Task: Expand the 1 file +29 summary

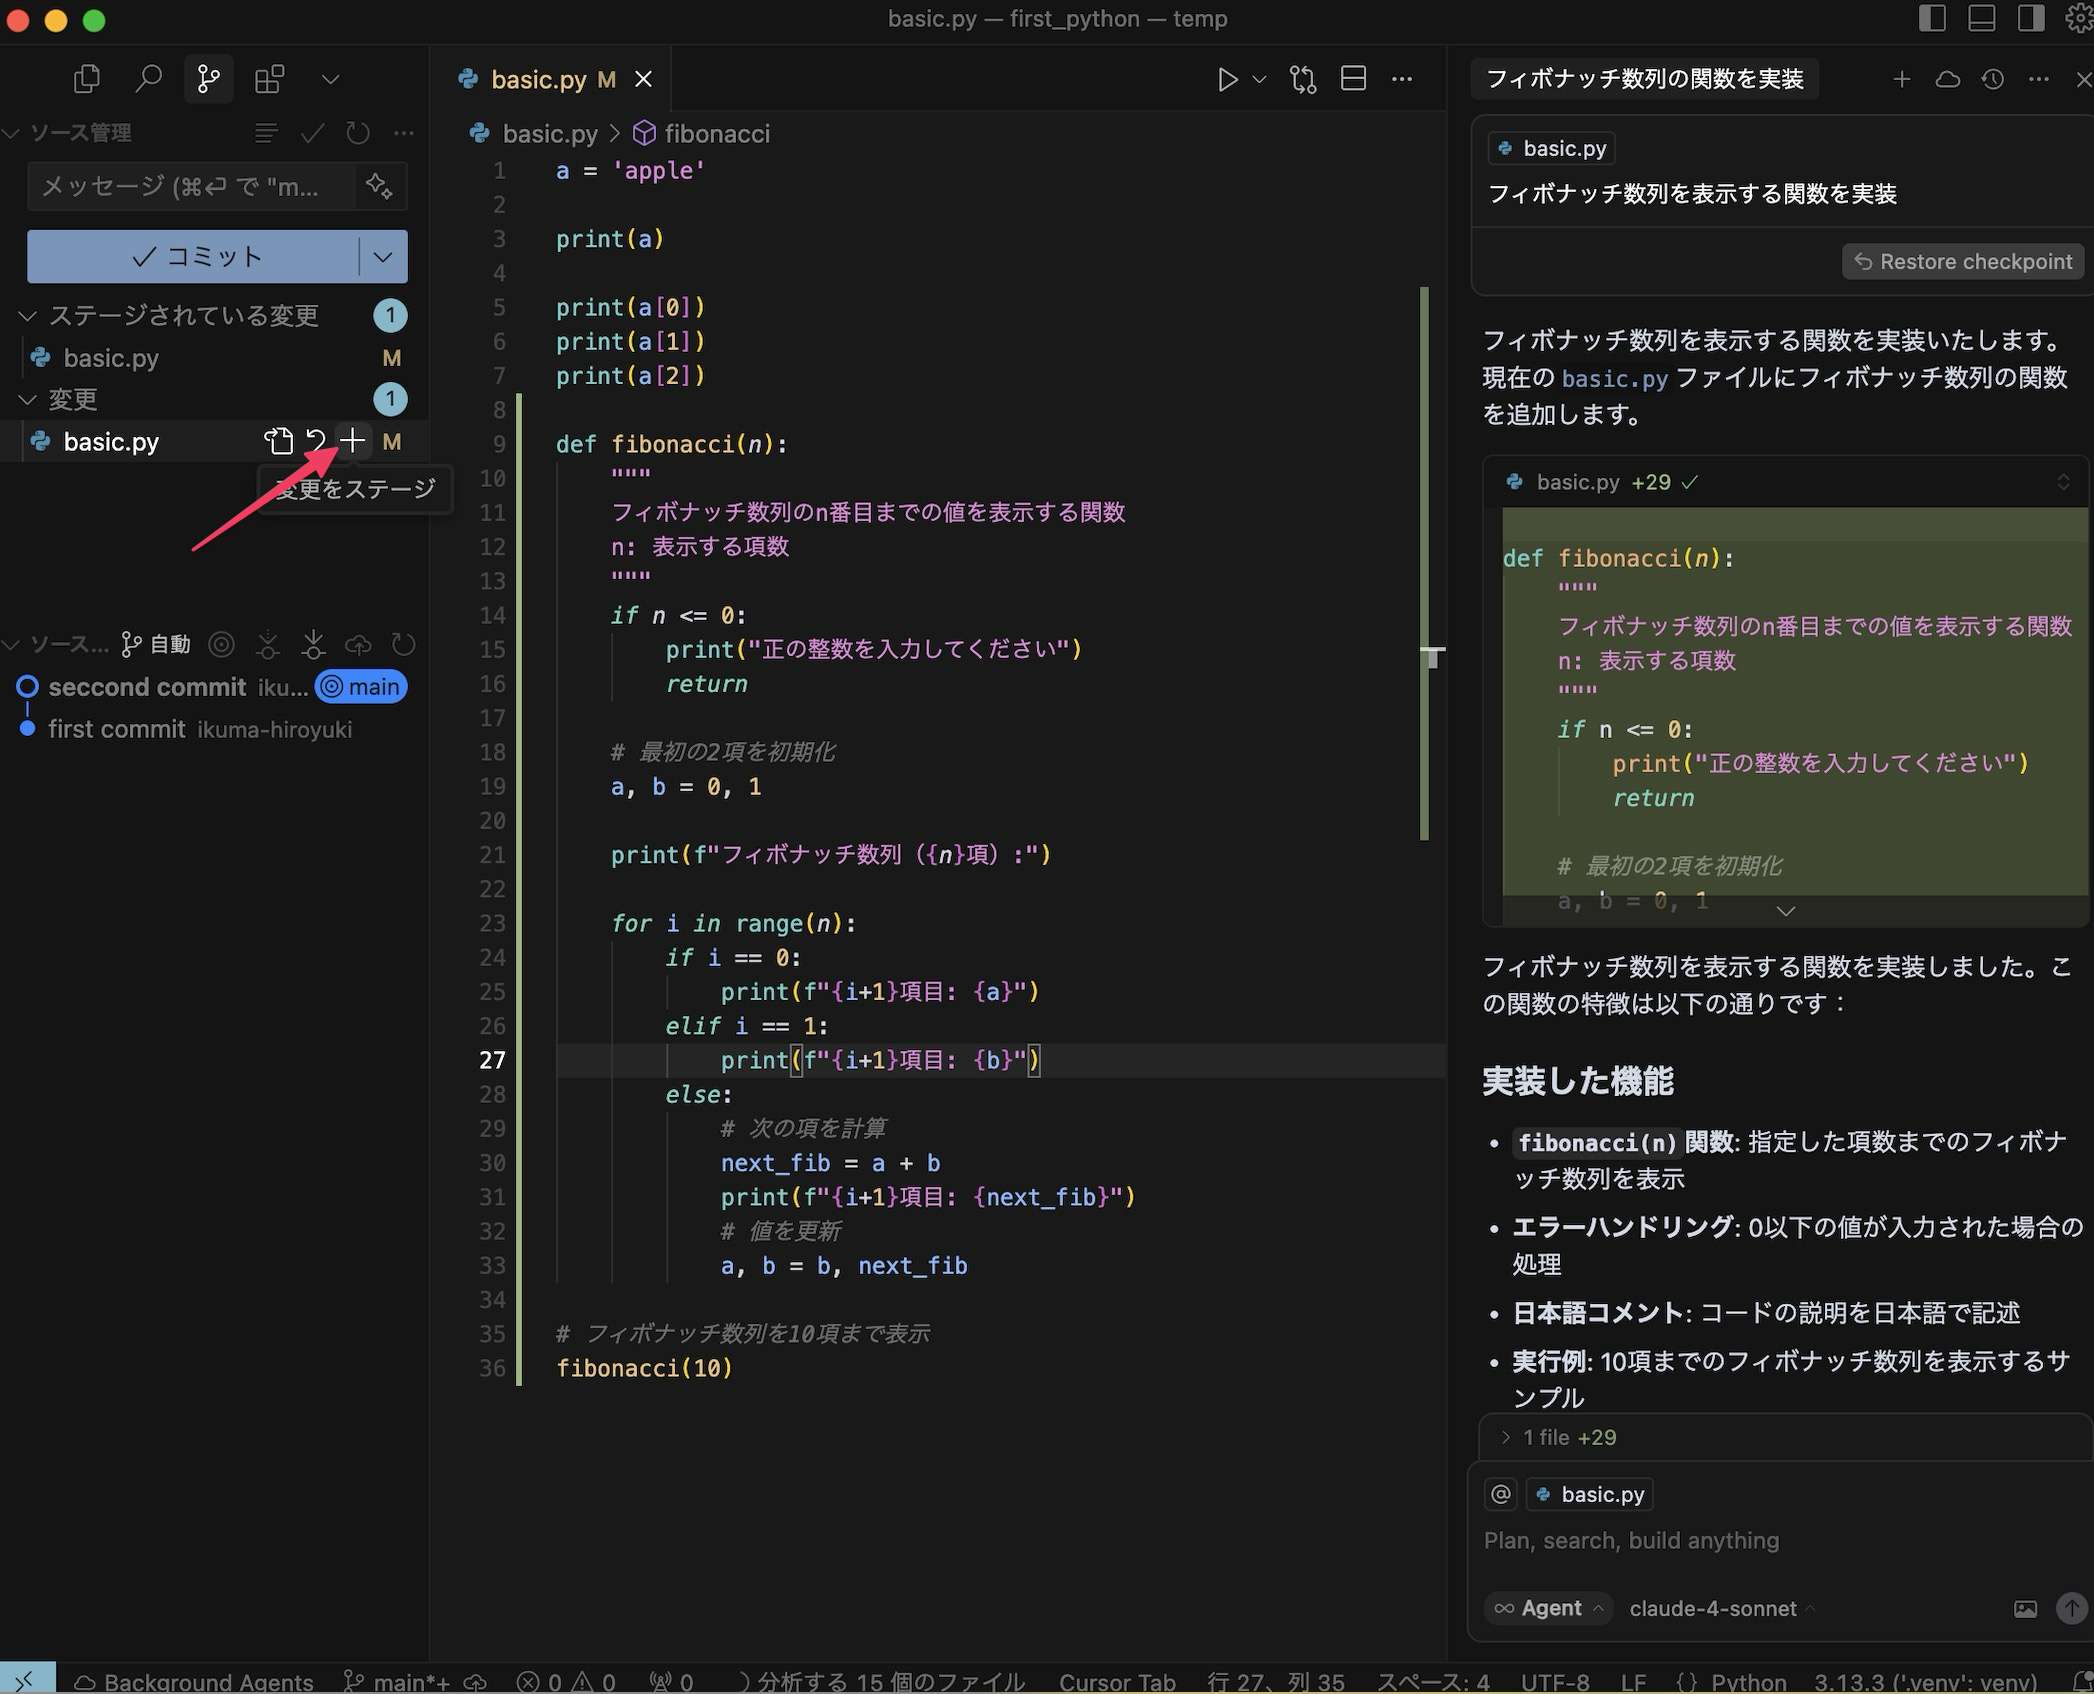Action: pos(1506,1437)
